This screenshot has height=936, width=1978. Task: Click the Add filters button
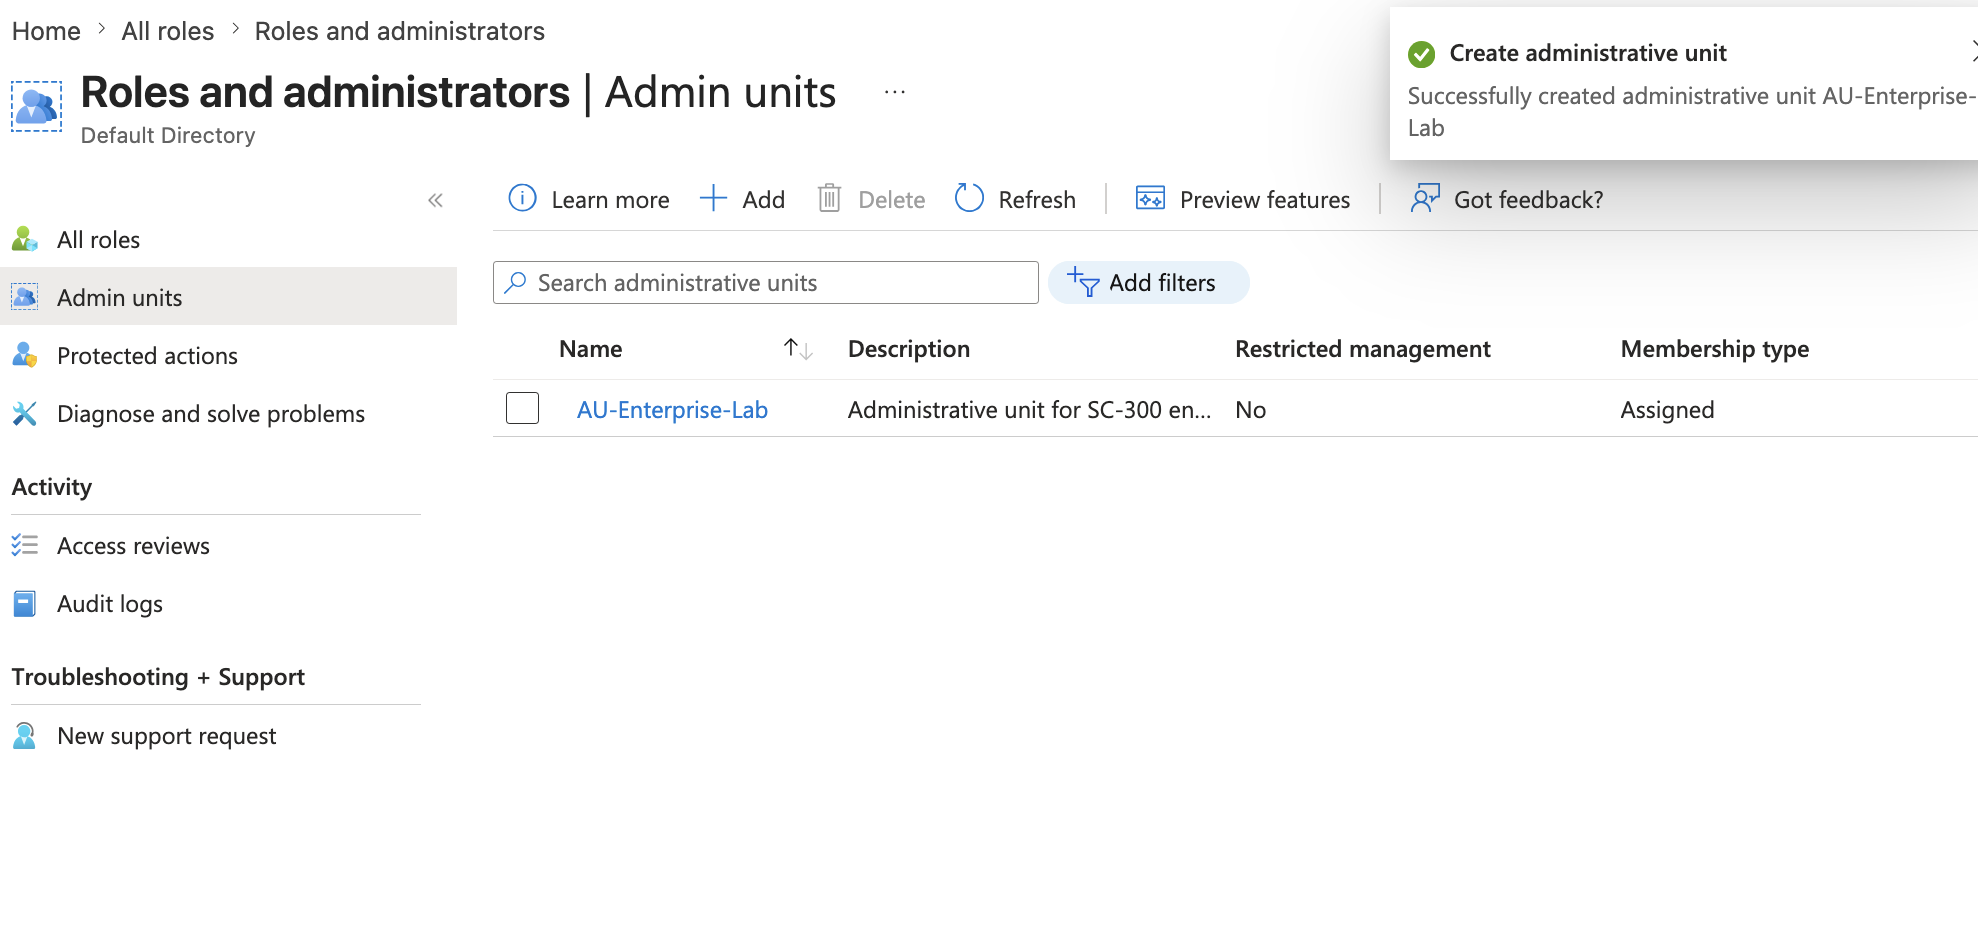[1148, 283]
